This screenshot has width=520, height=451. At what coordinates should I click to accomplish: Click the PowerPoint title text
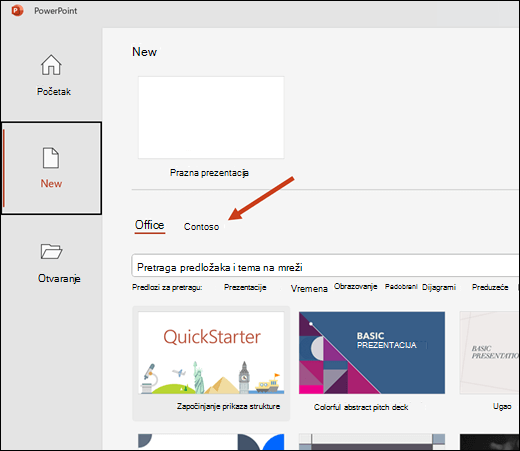tap(56, 11)
